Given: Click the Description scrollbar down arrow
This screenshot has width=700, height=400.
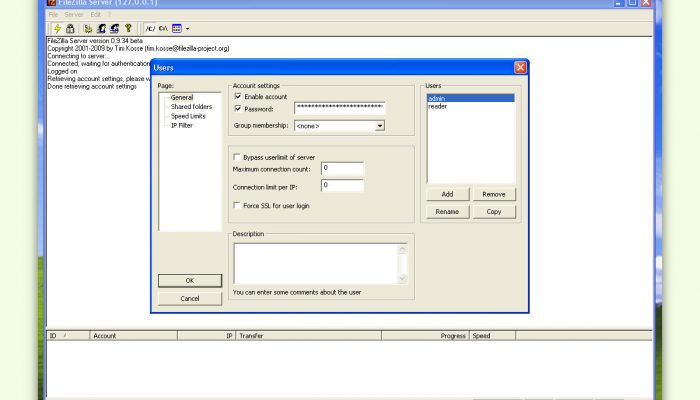Looking at the screenshot, I should point(402,279).
